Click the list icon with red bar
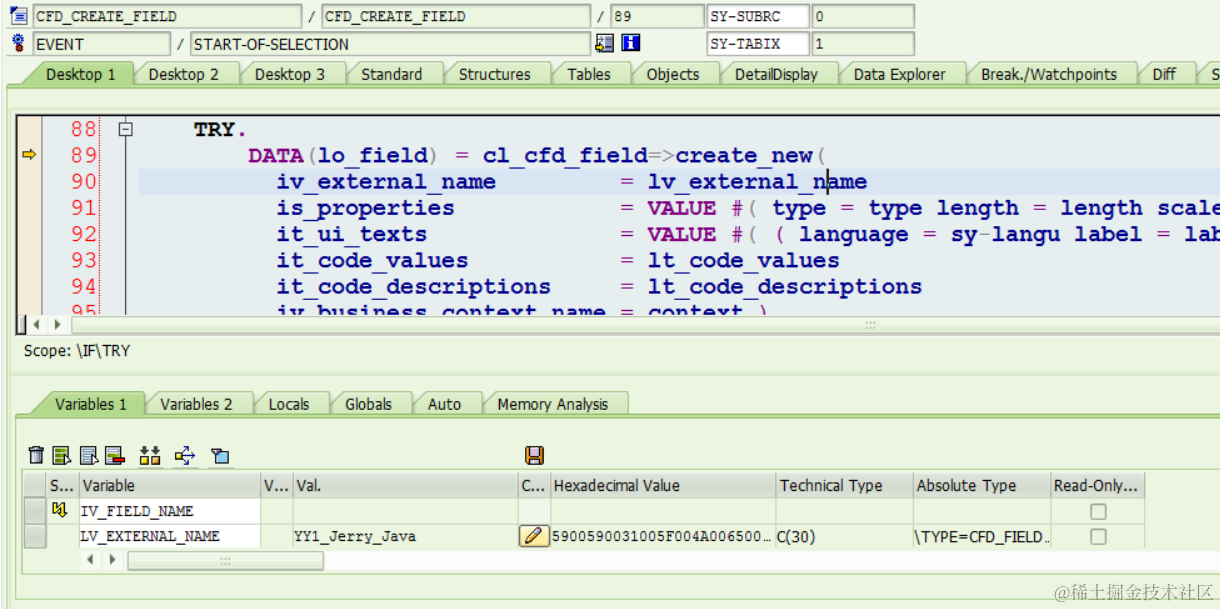Image resolution: width=1220 pixels, height=609 pixels. (x=114, y=456)
